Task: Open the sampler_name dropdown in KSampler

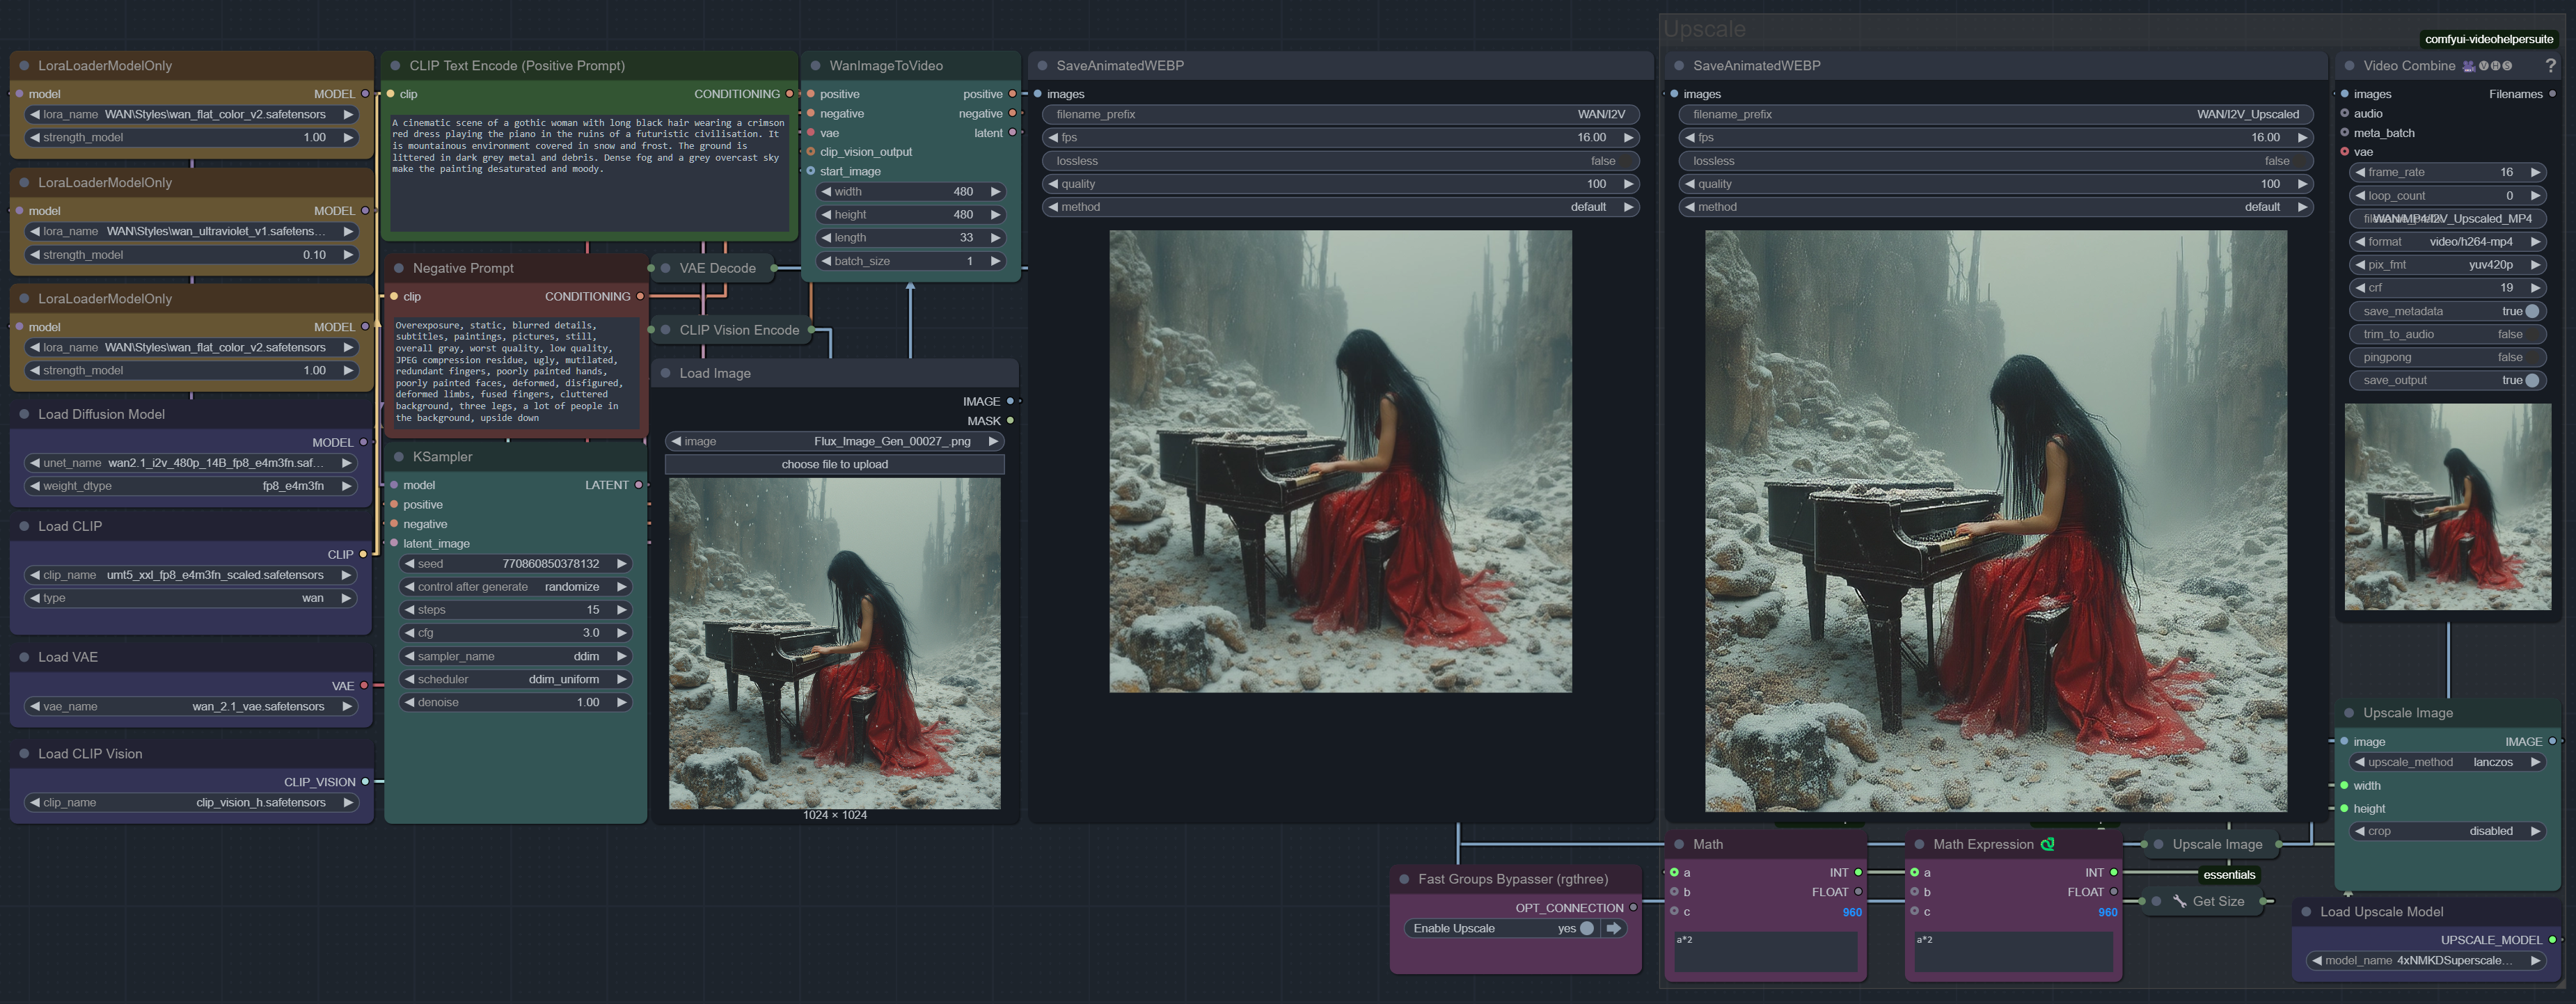Action: 515,656
